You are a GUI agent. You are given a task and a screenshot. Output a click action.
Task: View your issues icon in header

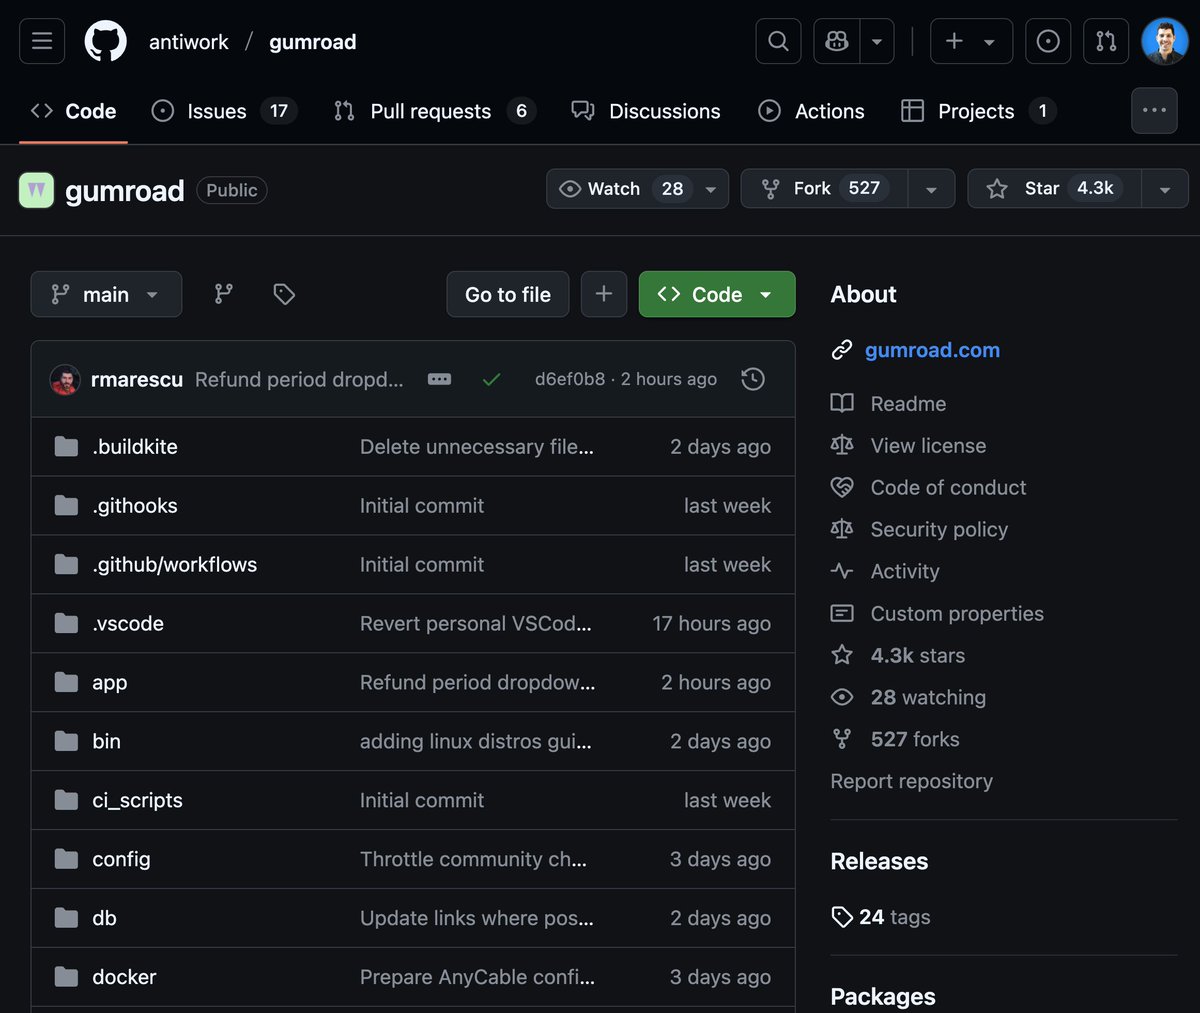click(1048, 41)
